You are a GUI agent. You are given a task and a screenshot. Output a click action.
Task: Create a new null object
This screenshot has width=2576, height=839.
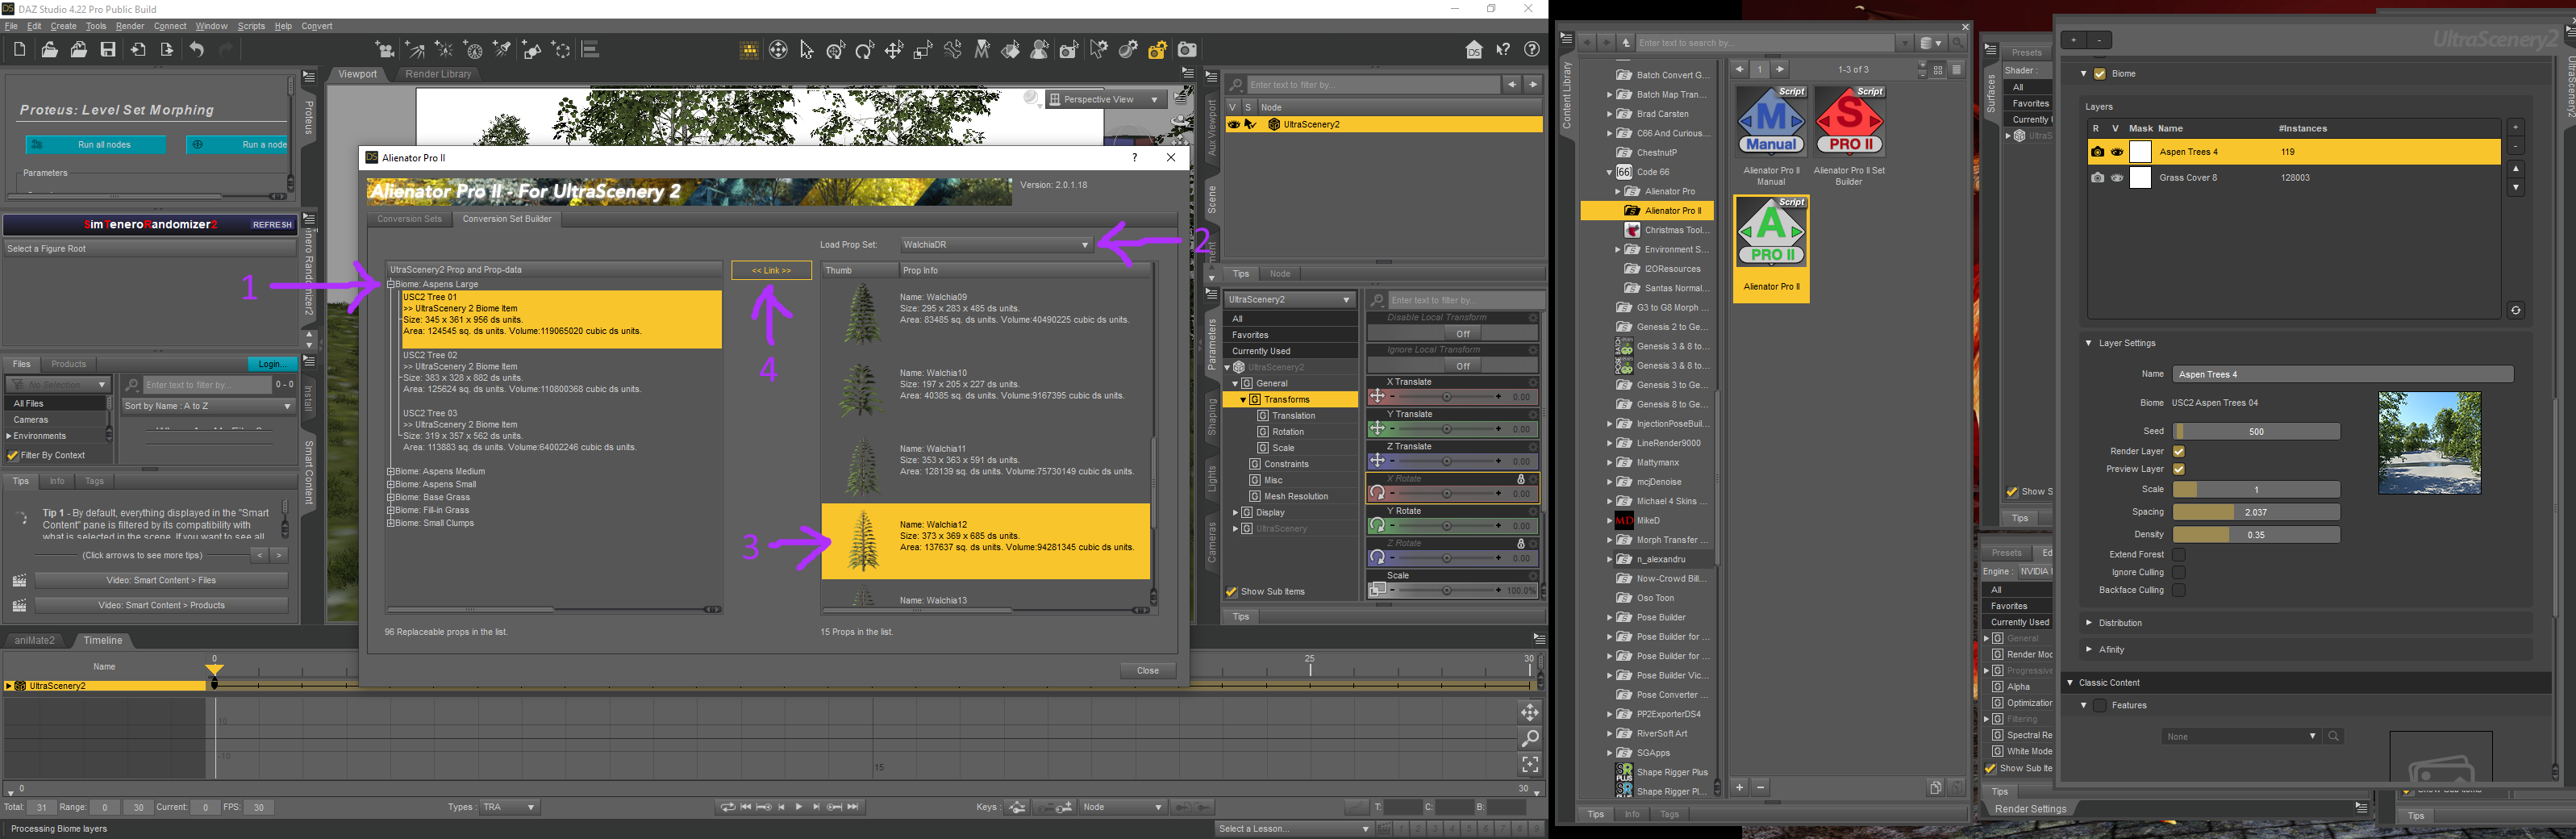[561, 50]
